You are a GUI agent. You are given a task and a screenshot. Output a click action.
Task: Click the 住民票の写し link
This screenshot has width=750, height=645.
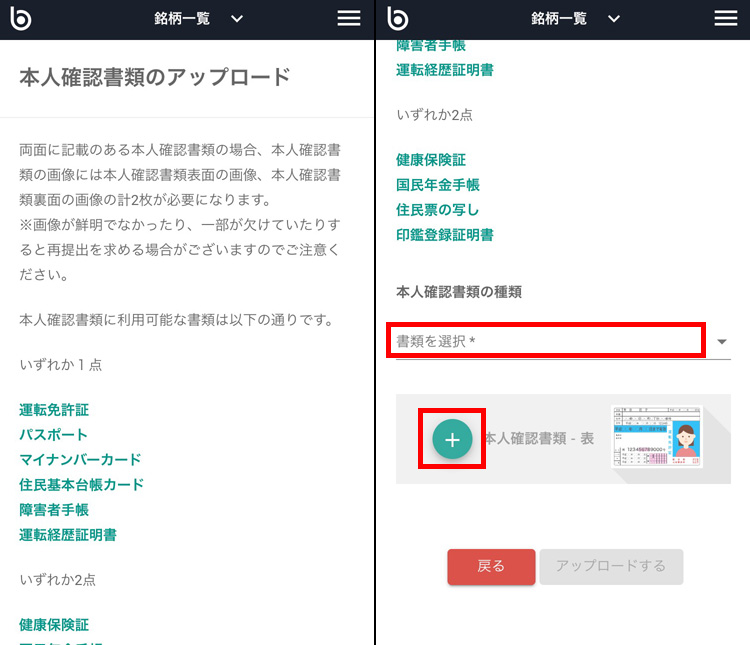tap(437, 210)
